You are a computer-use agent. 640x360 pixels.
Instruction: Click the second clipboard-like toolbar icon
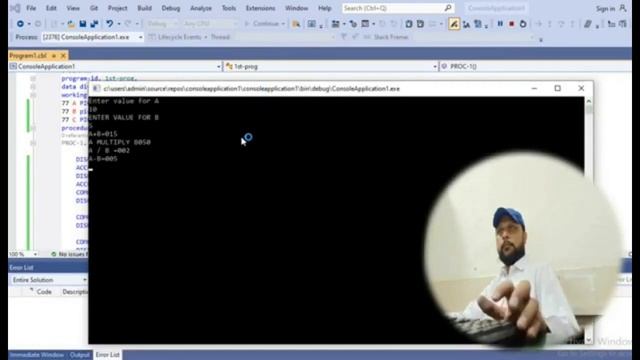point(420,24)
